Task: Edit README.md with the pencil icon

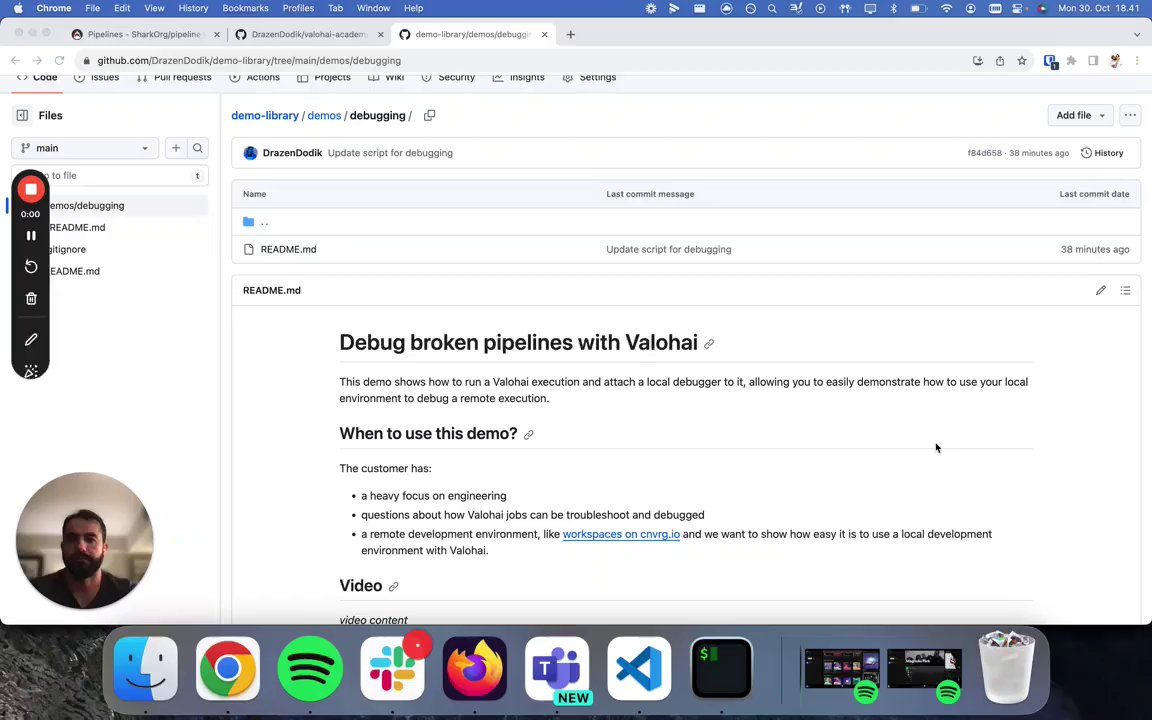Action: tap(1101, 290)
